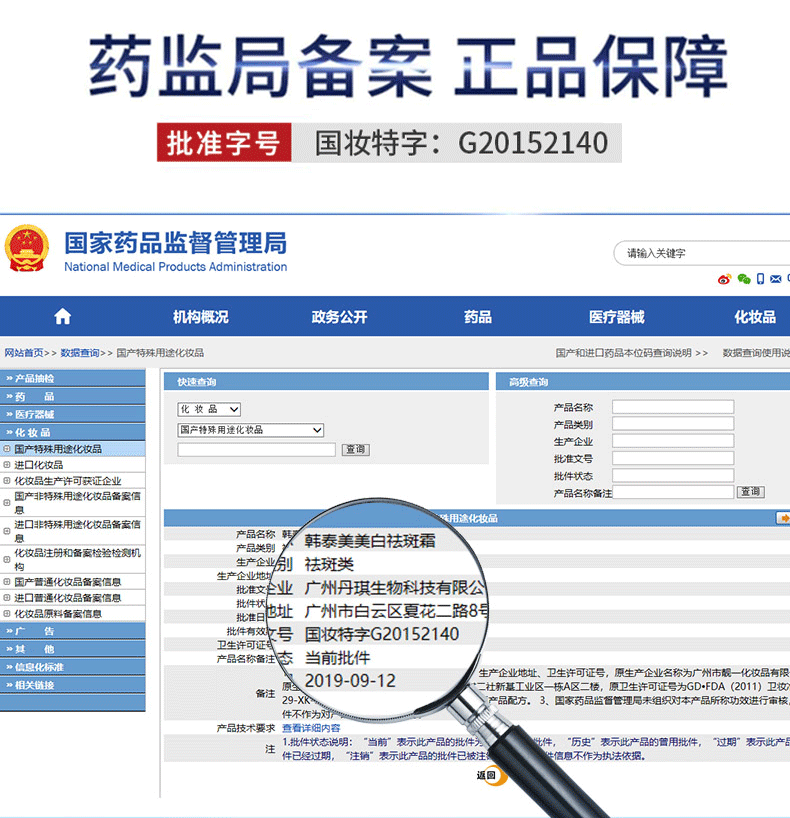Click the orange arrow icon on results header
Screen dimensions: 790x818
(783, 518)
